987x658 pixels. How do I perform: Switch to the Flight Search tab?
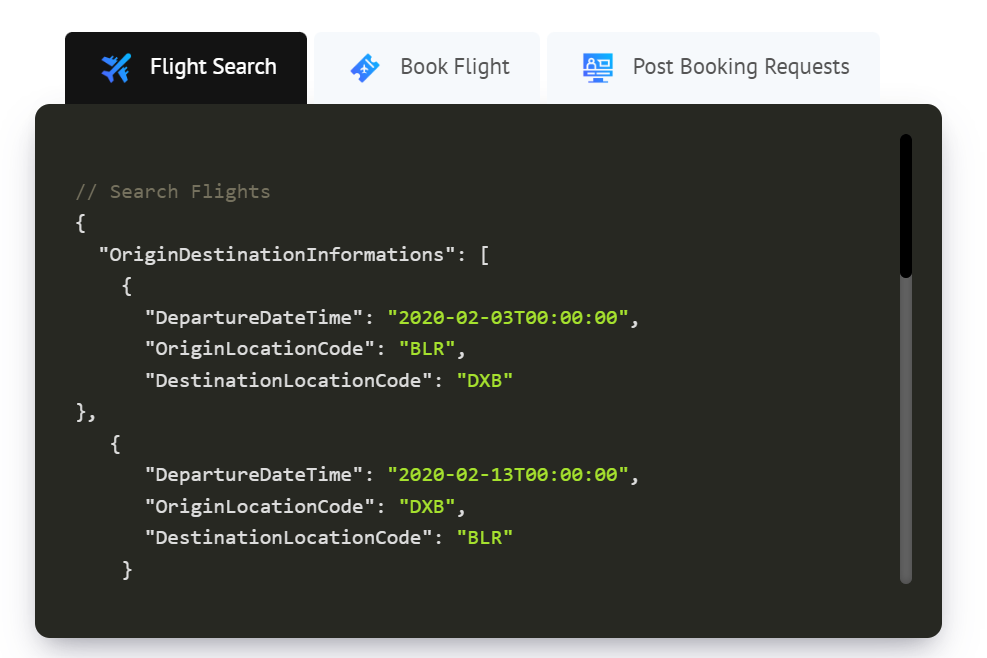pos(186,68)
